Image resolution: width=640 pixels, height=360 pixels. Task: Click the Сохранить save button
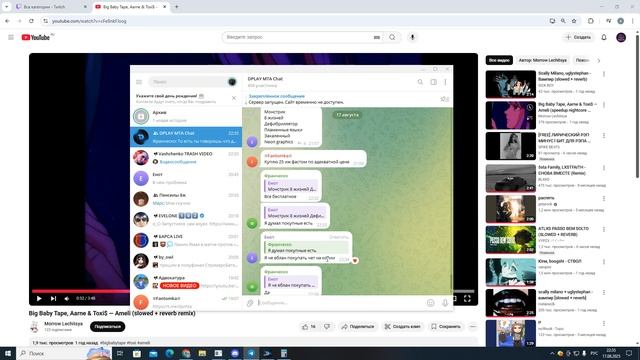(x=446, y=327)
